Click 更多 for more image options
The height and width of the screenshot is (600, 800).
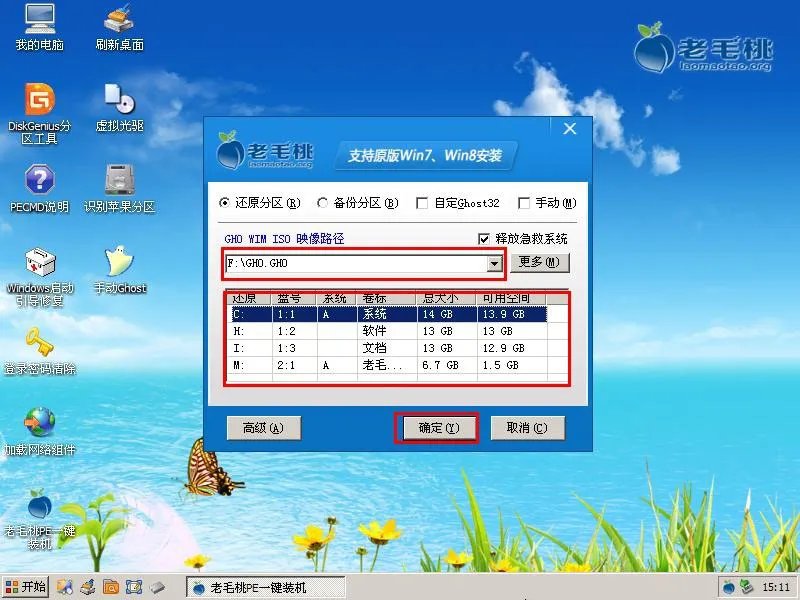[540, 261]
